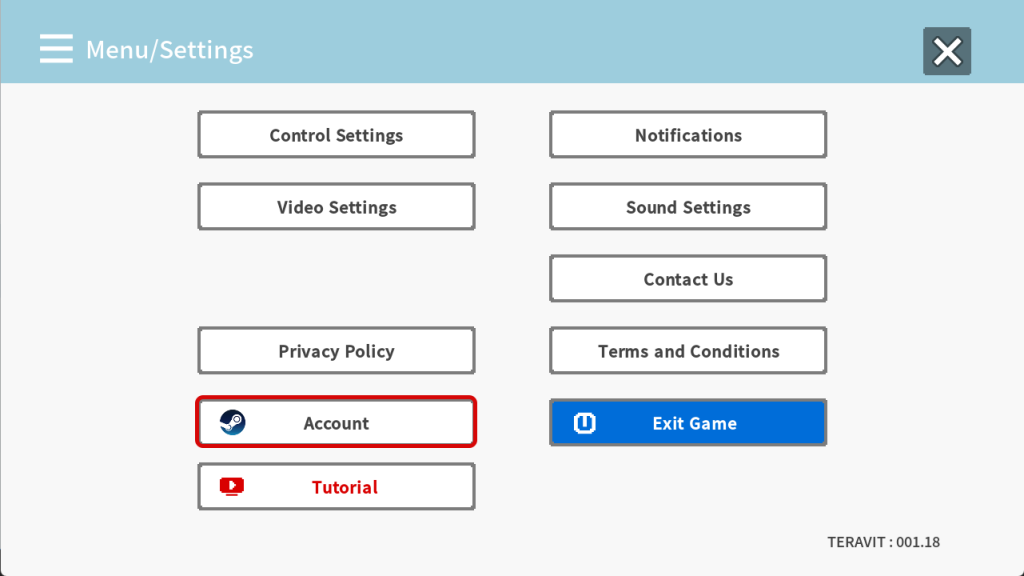This screenshot has height=576, width=1024.
Task: Click the Account label text
Action: pyautogui.click(x=336, y=423)
